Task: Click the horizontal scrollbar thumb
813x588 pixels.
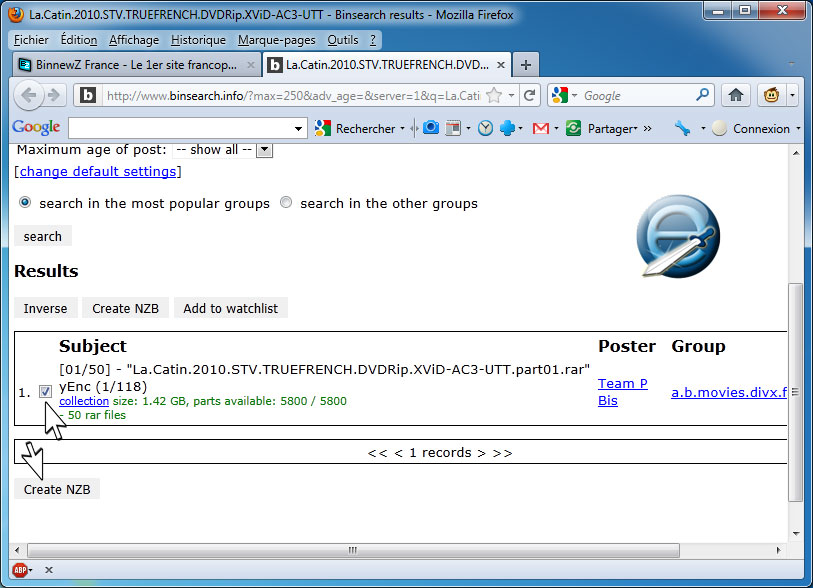Action: coord(353,550)
